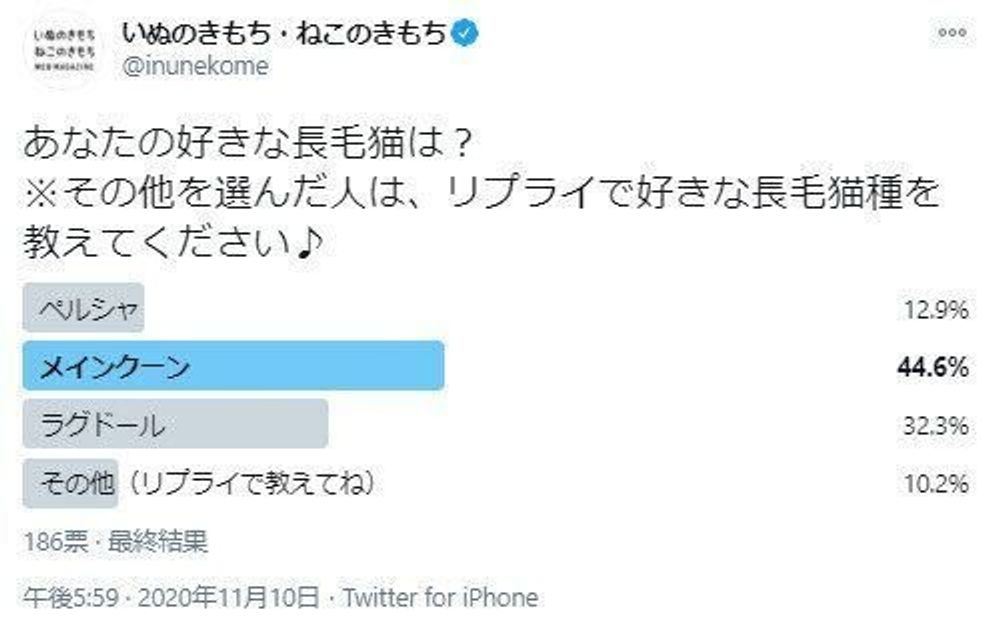Click the 10.2% result for その他
The image size is (982, 626).
click(934, 483)
